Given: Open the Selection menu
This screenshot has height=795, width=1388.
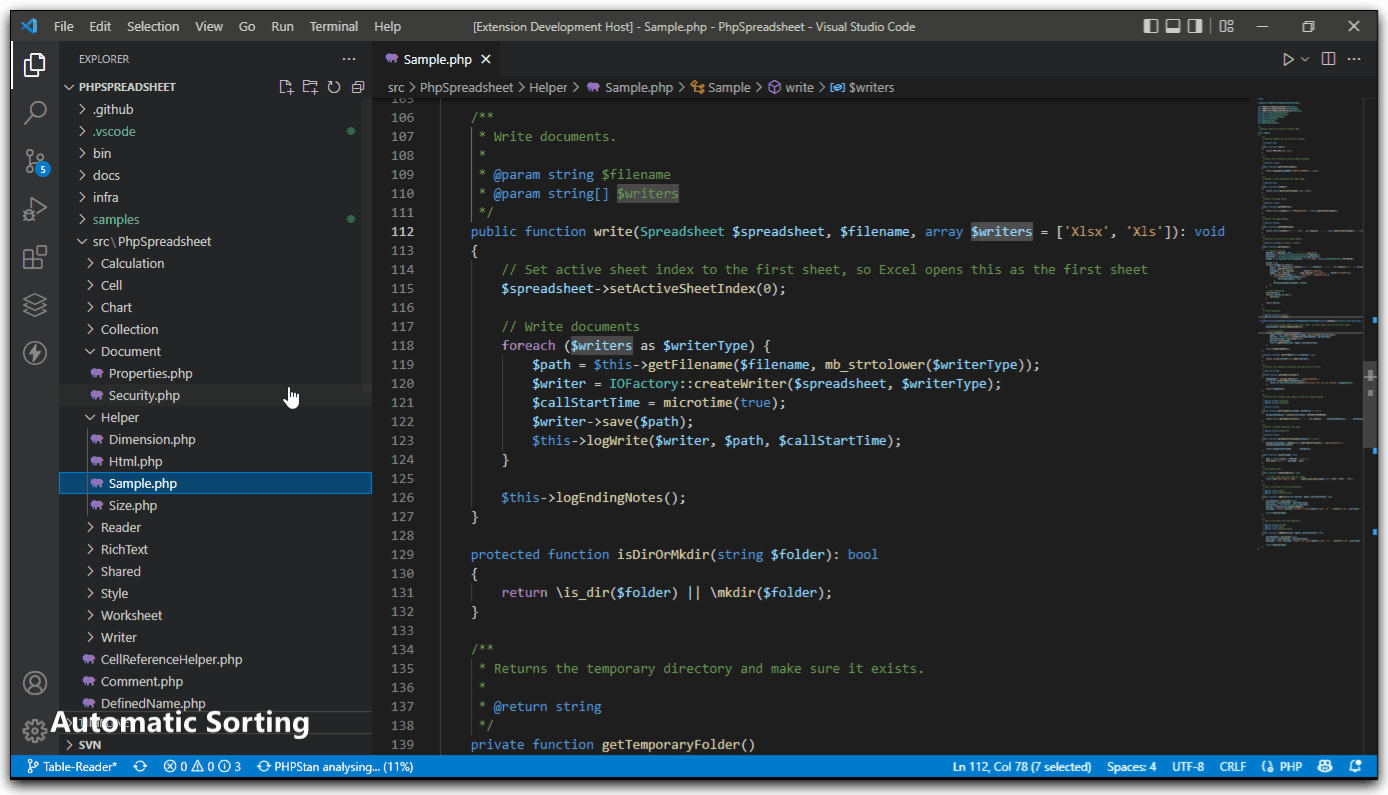Looking at the screenshot, I should tap(153, 27).
